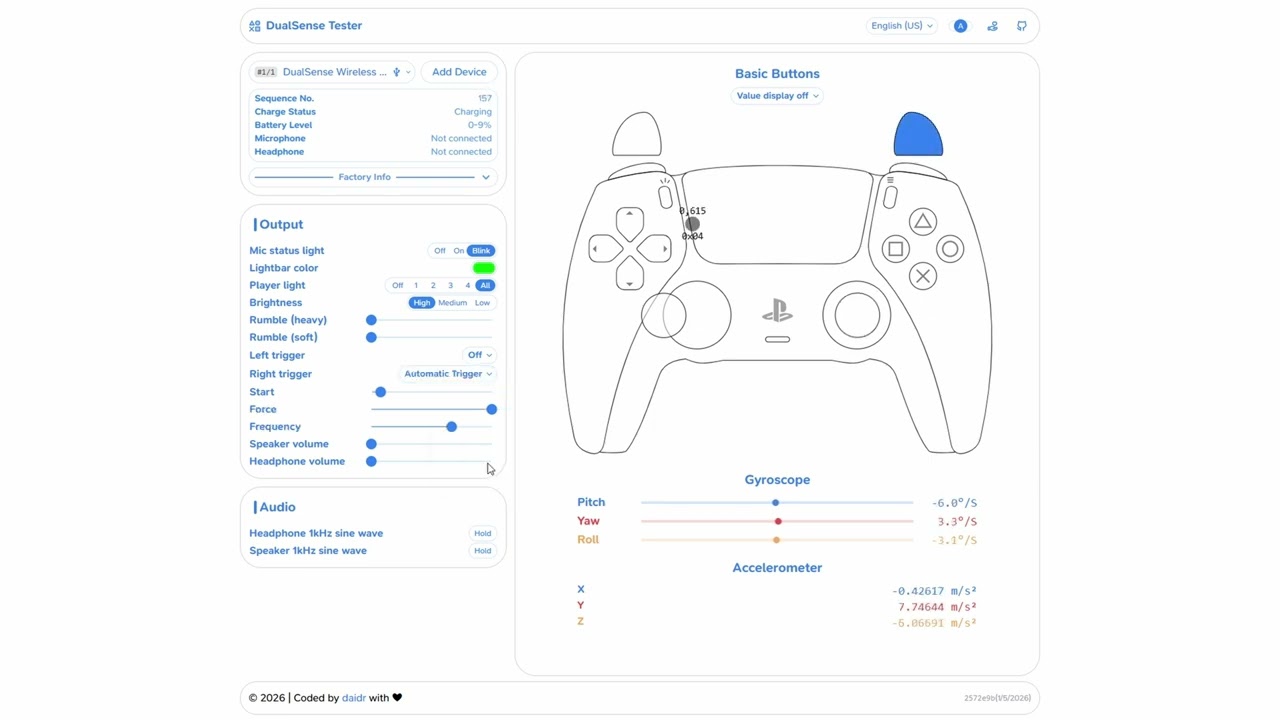
Task: Click the Headphone volume slider handle
Action: [x=371, y=461]
